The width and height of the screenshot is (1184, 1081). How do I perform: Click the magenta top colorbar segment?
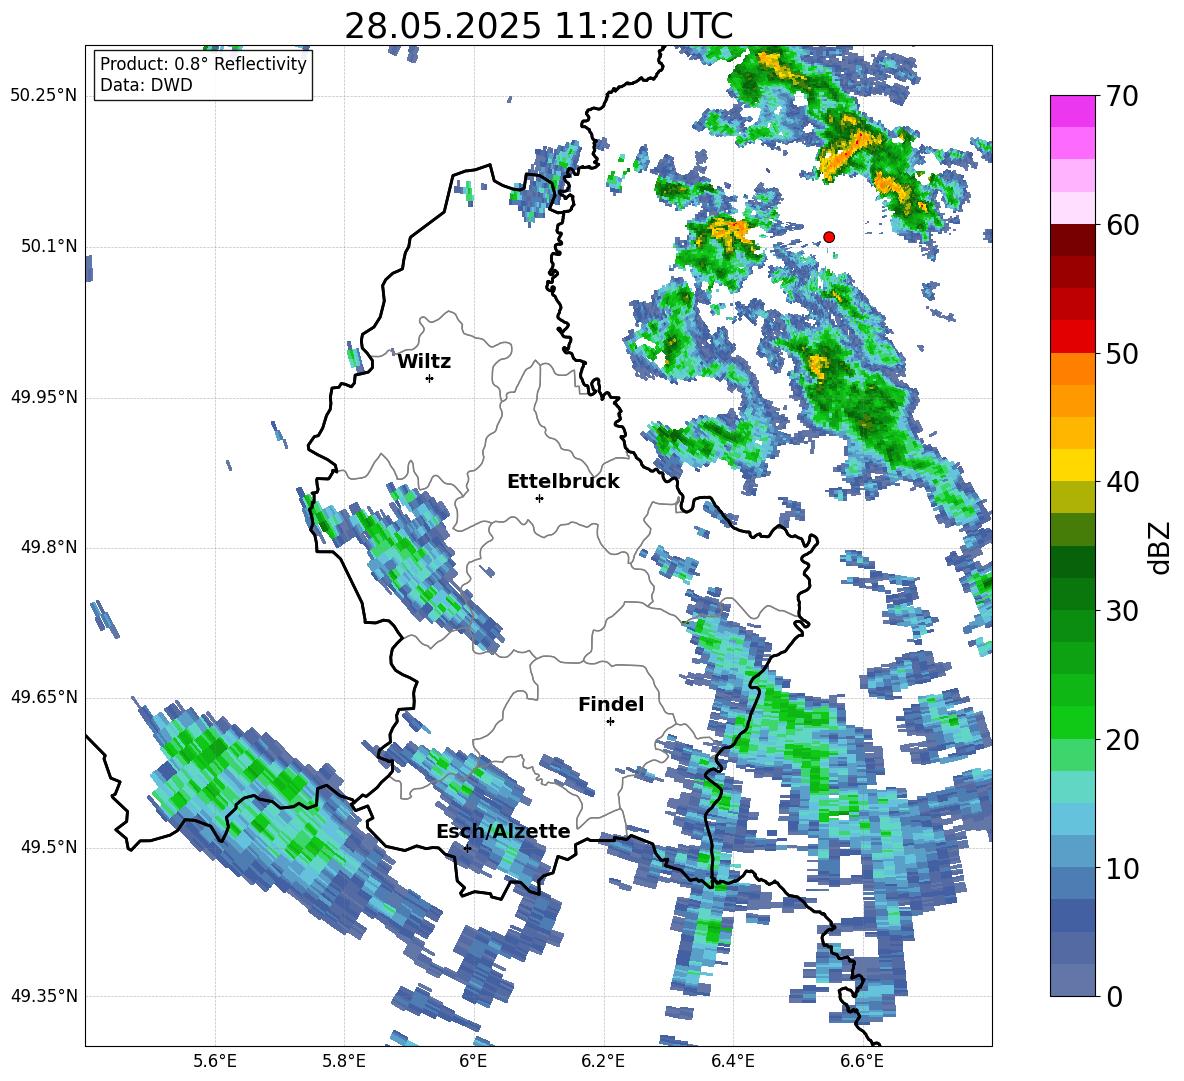pos(1072,111)
